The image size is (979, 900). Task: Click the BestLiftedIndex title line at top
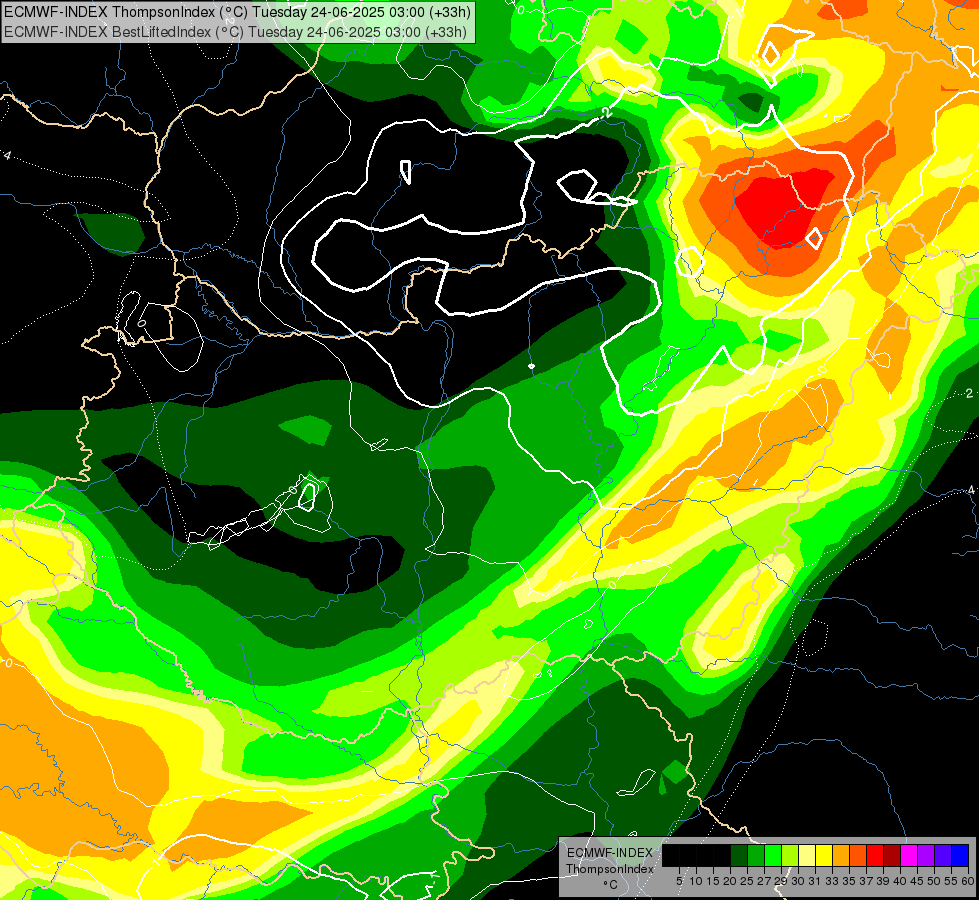(x=235, y=31)
